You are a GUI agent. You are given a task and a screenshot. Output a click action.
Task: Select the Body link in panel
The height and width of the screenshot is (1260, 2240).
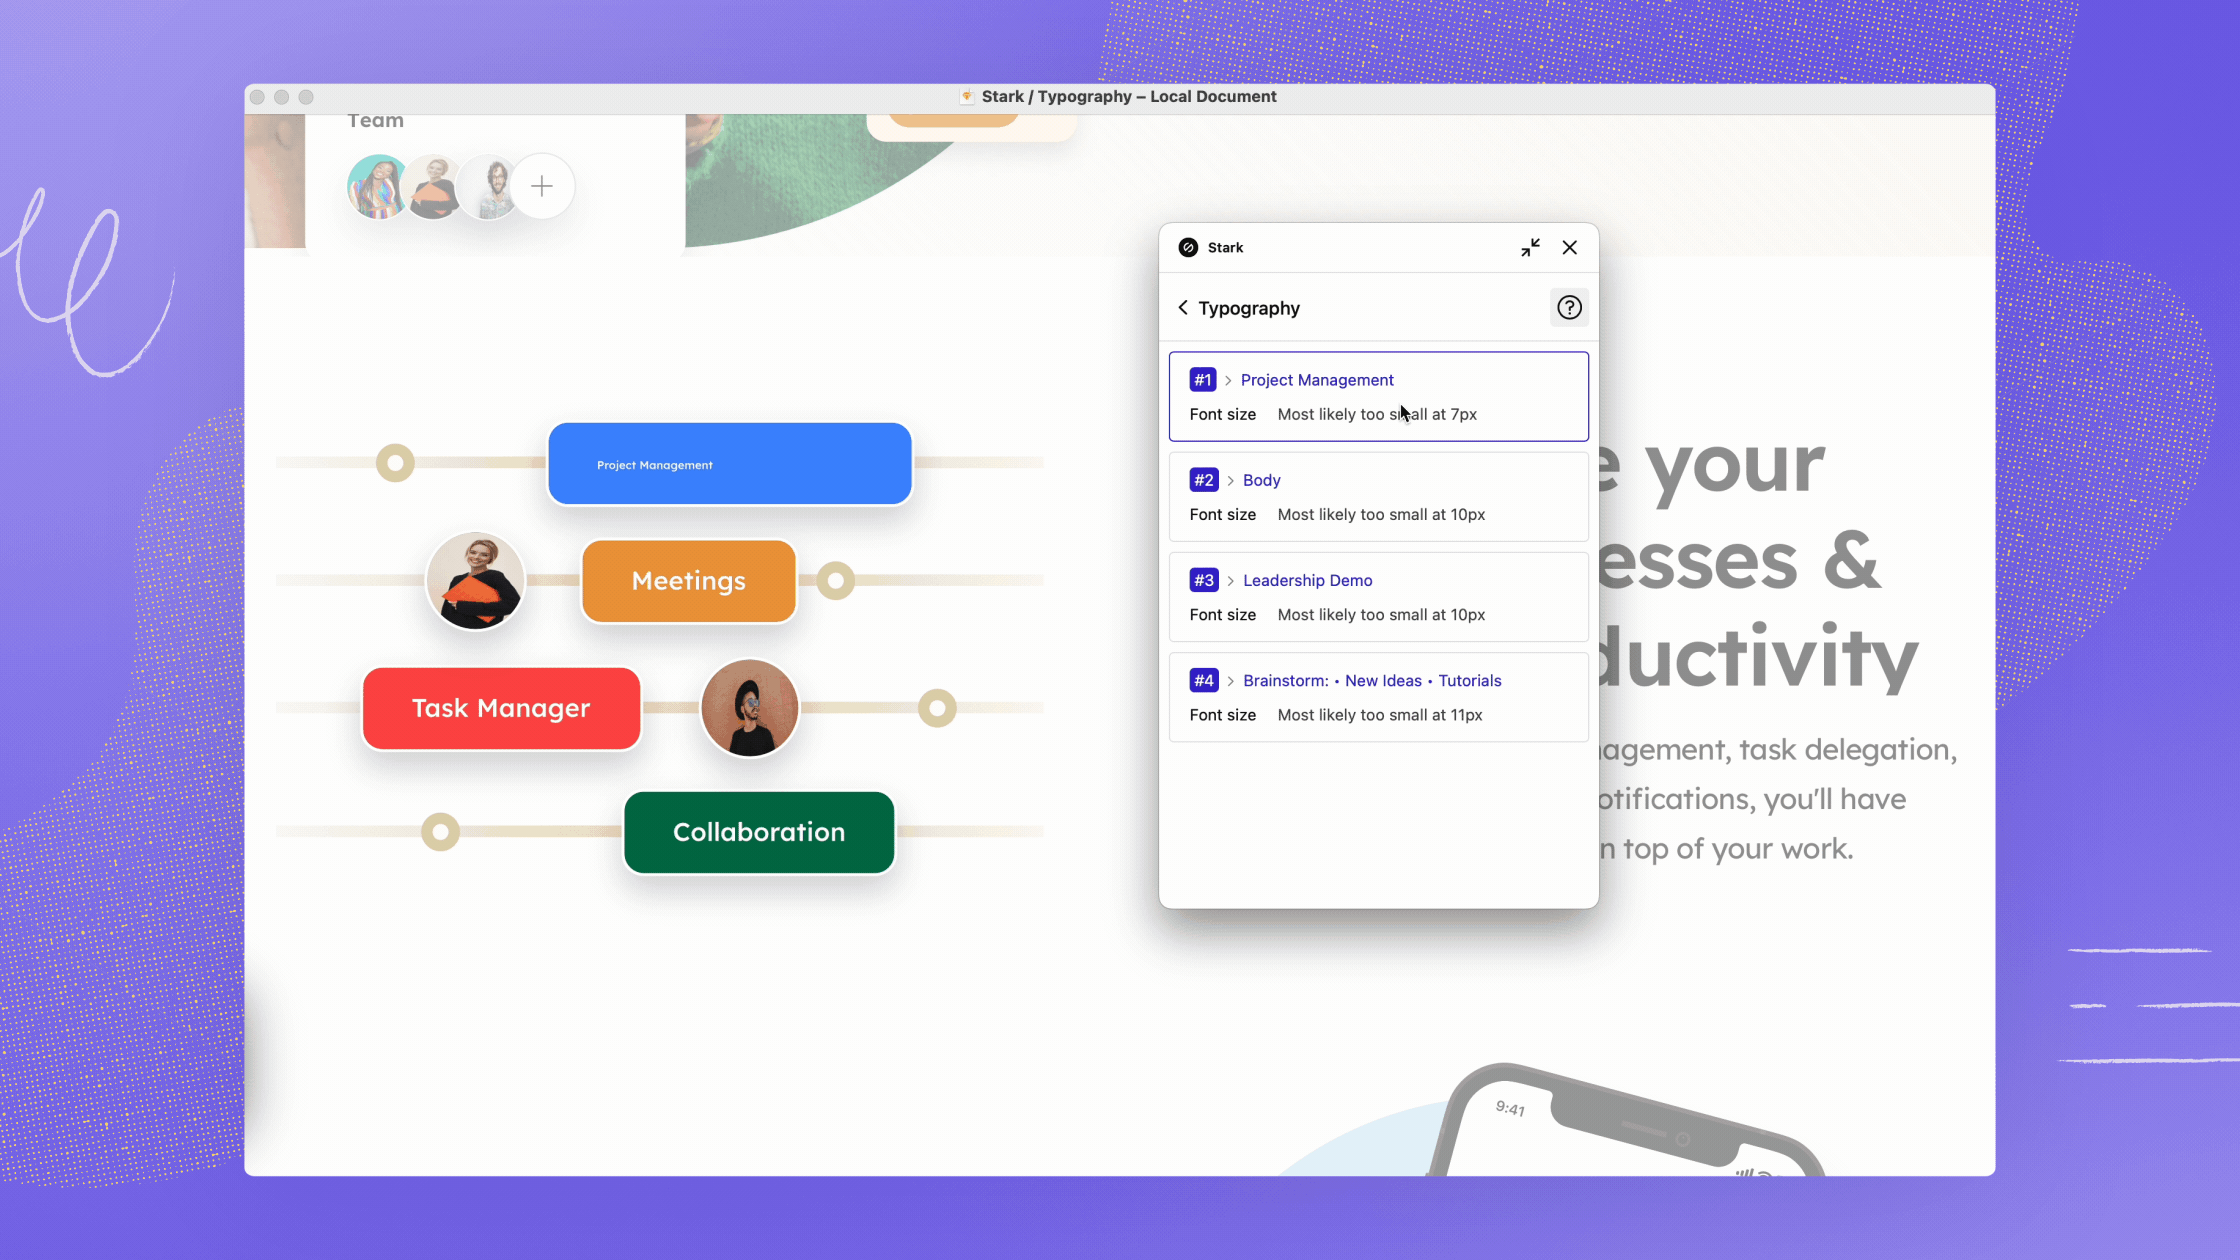[x=1263, y=478]
